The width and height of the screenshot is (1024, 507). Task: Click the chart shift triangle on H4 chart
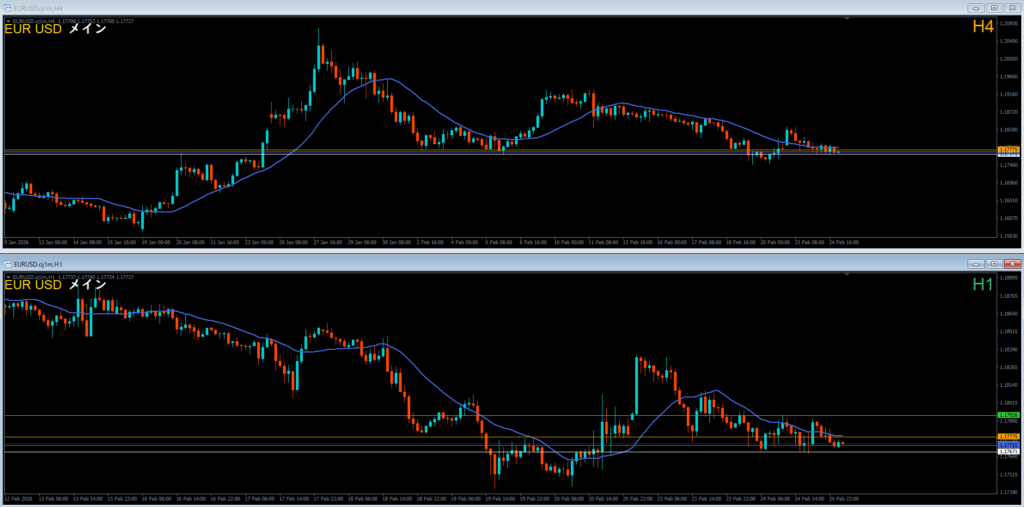click(x=847, y=19)
